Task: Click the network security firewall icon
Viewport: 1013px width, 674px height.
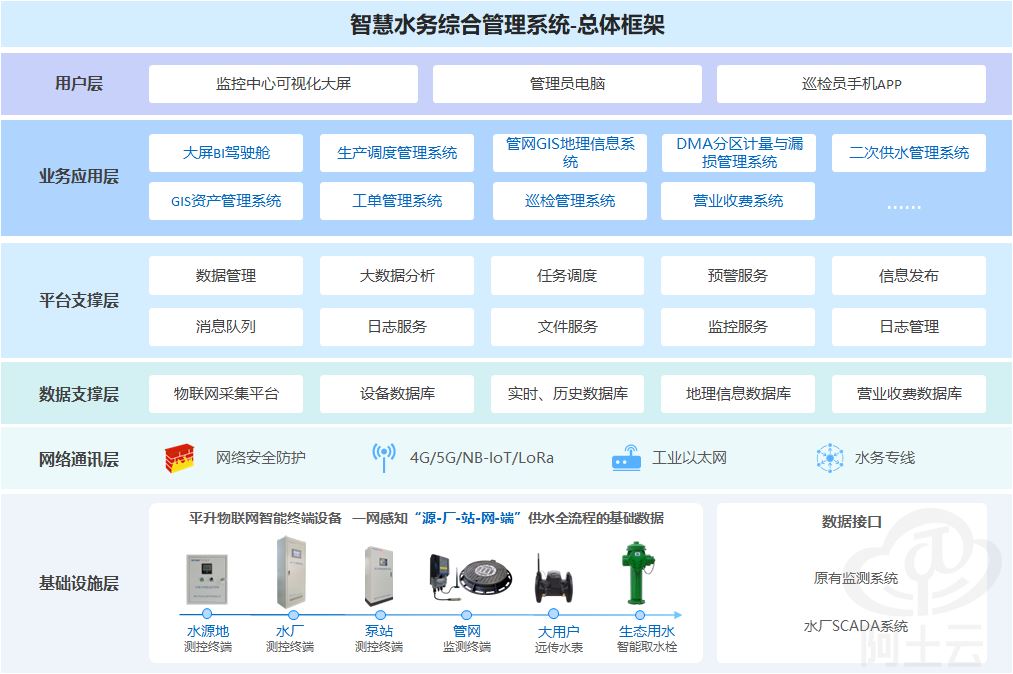Action: coord(179,458)
